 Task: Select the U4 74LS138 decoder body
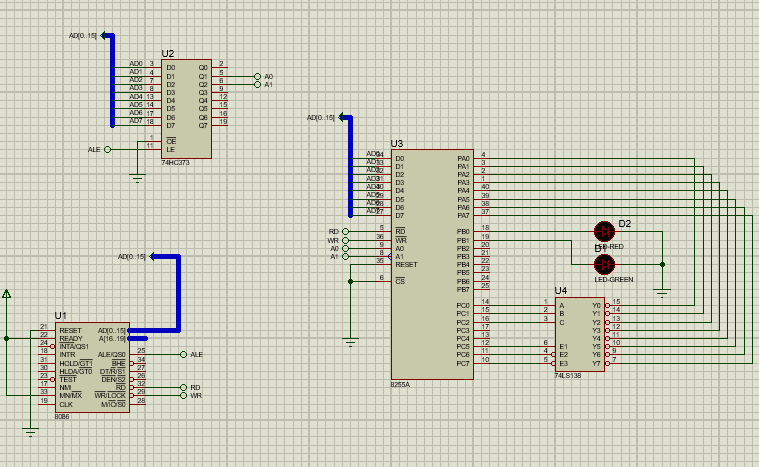[x=580, y=334]
